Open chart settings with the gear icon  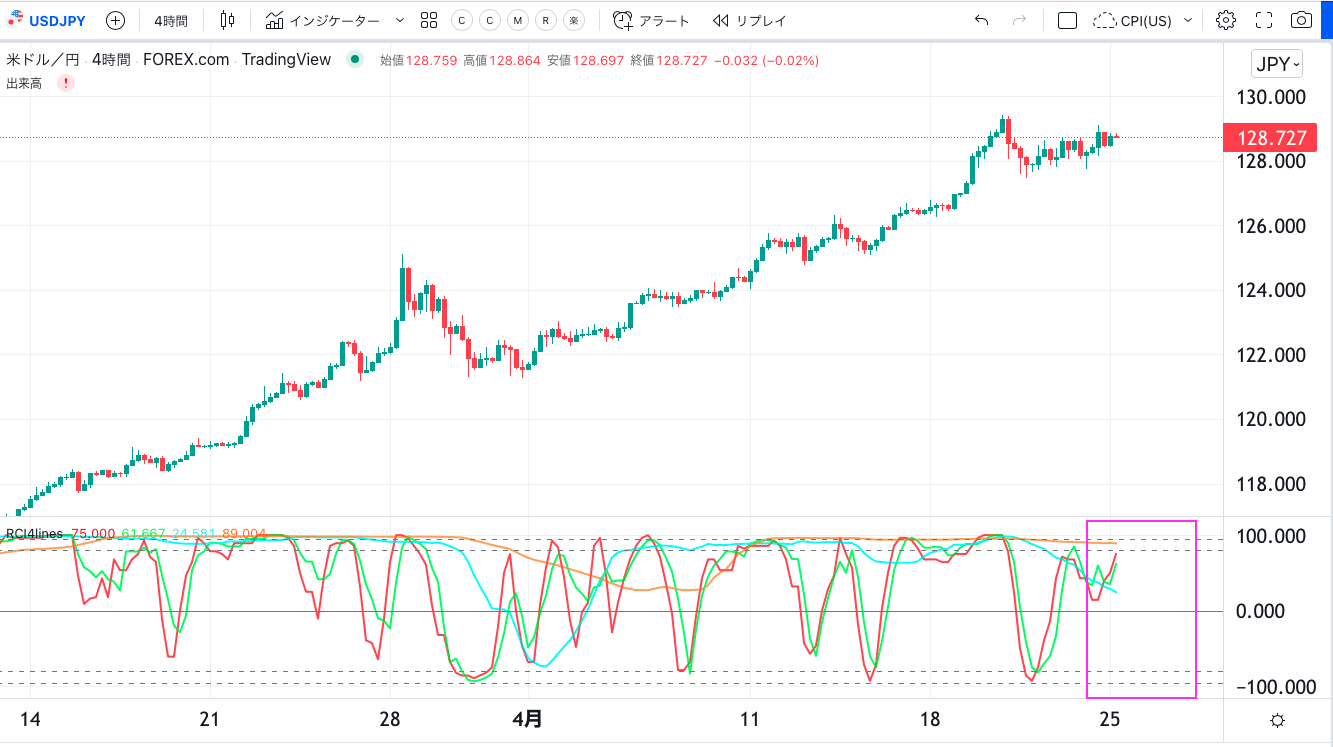(x=1226, y=19)
